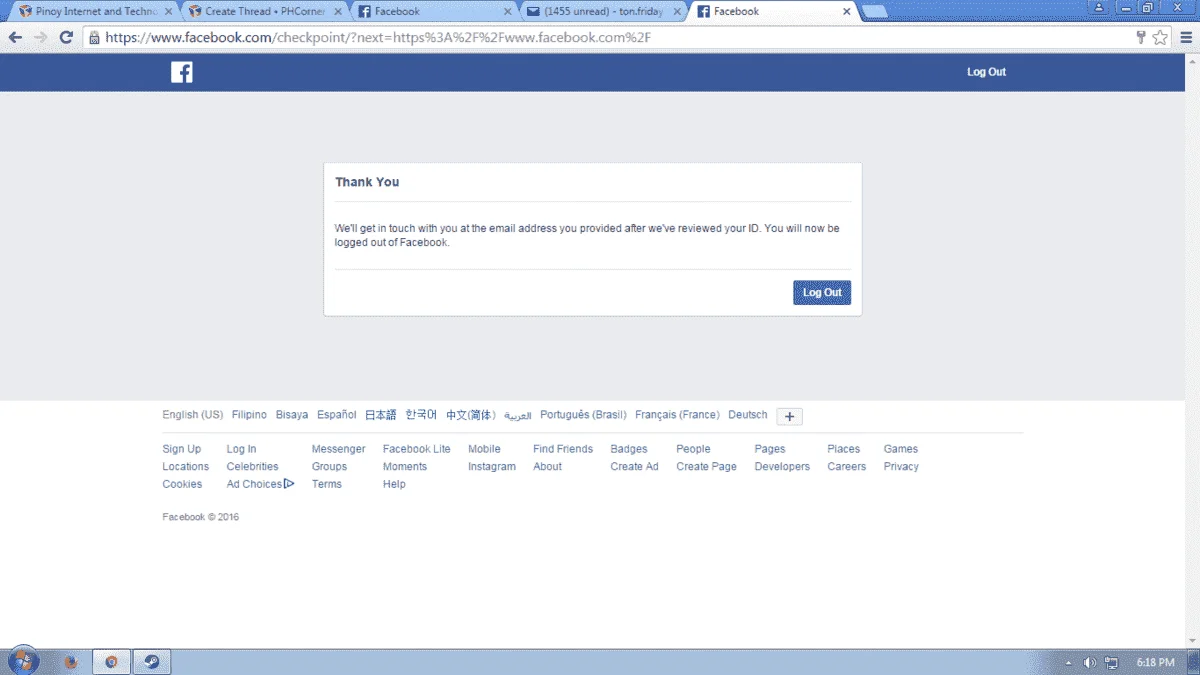The height and width of the screenshot is (675, 1200).
Task: Click the Facebook logo in the blue header
Action: pos(182,72)
